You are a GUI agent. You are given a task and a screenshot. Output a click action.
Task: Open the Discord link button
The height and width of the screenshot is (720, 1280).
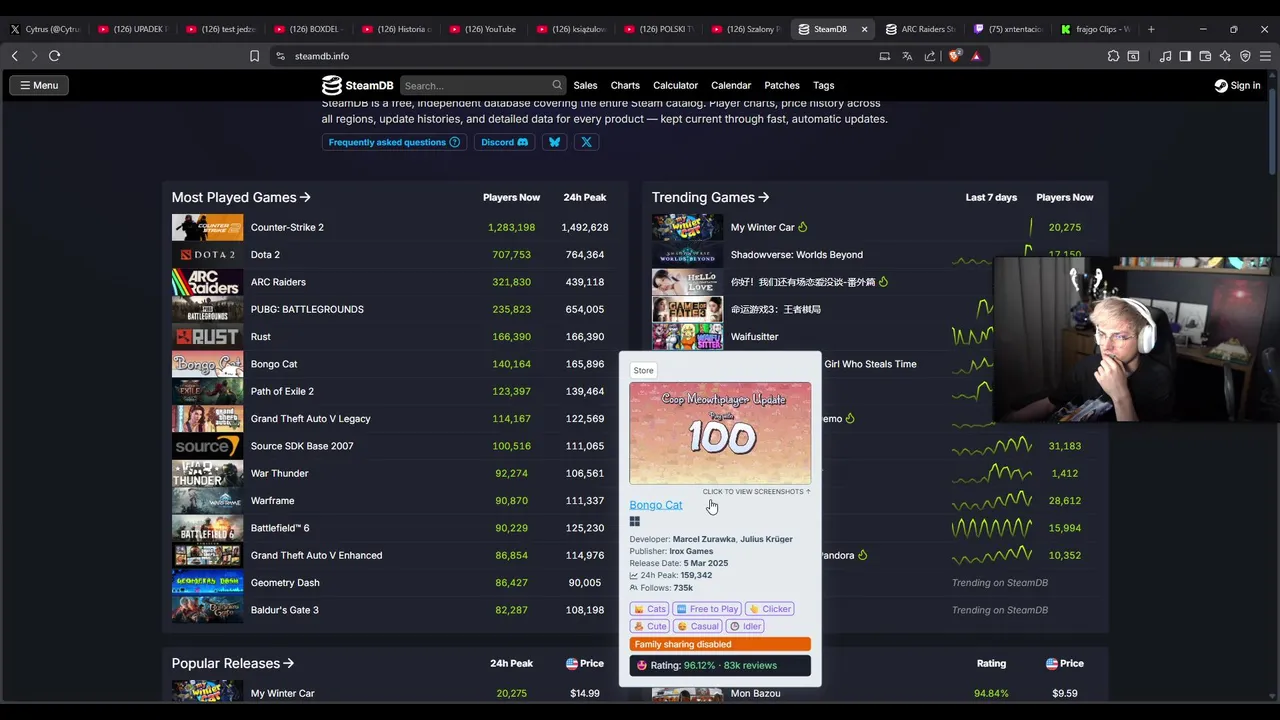(x=504, y=142)
